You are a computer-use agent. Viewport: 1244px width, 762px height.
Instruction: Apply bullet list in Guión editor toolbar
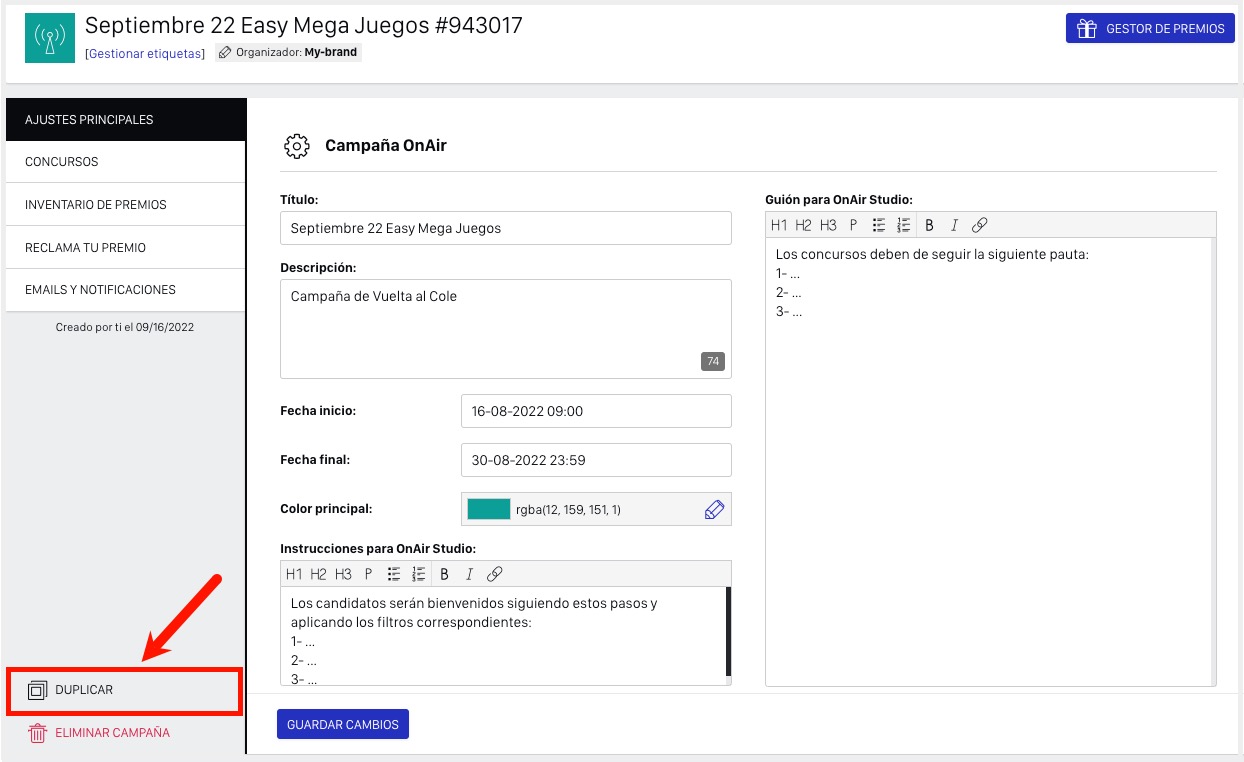(879, 225)
